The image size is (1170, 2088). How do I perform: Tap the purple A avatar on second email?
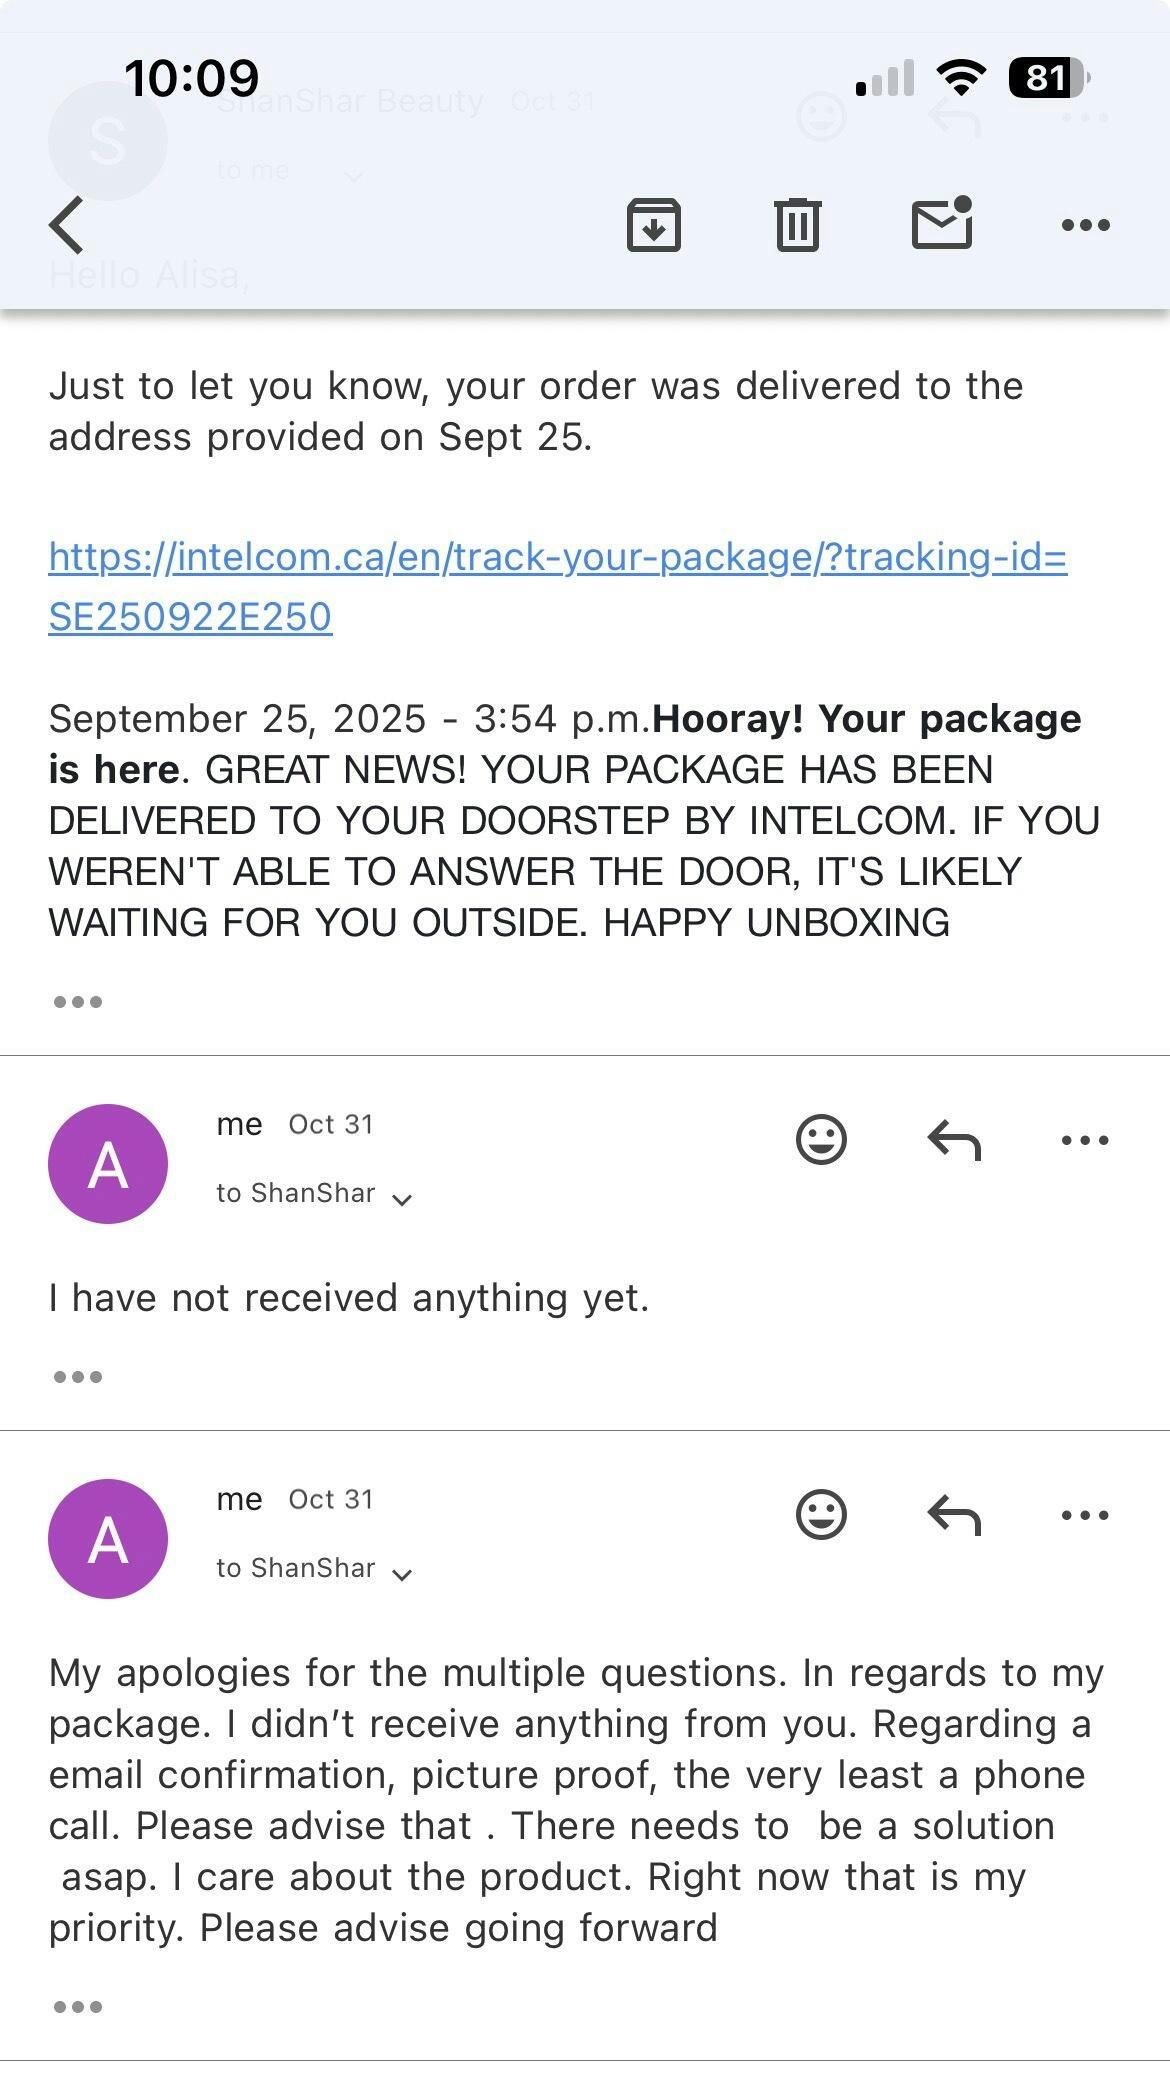coord(108,1538)
